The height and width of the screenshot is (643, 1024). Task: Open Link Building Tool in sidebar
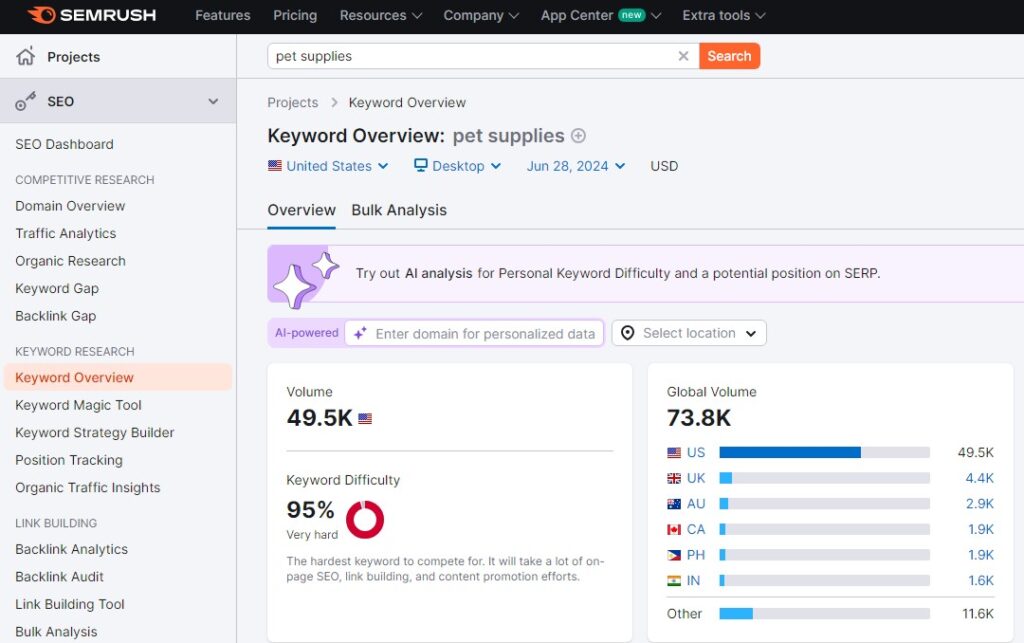point(70,604)
